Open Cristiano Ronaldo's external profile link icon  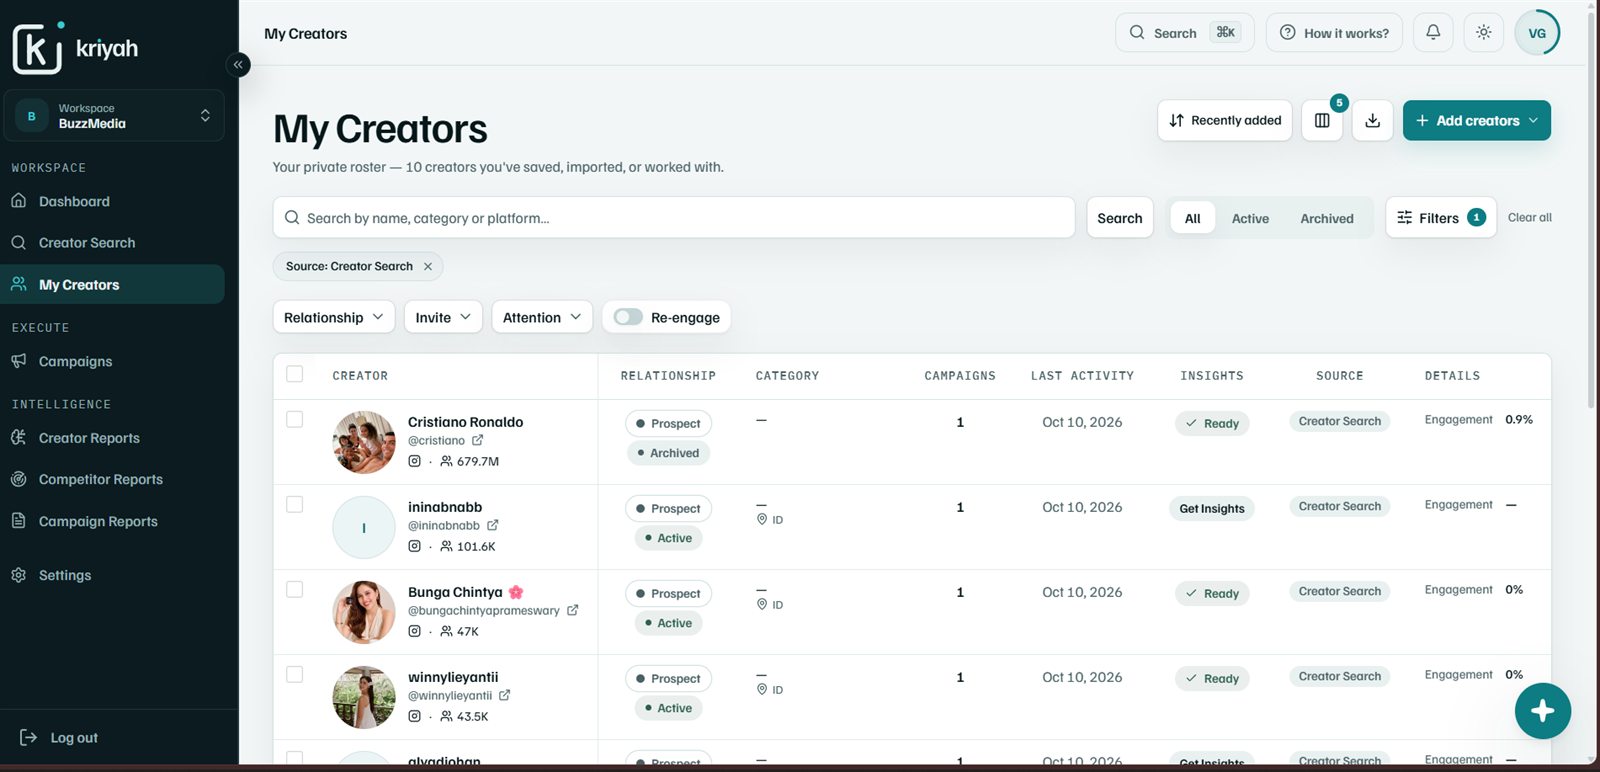click(478, 440)
